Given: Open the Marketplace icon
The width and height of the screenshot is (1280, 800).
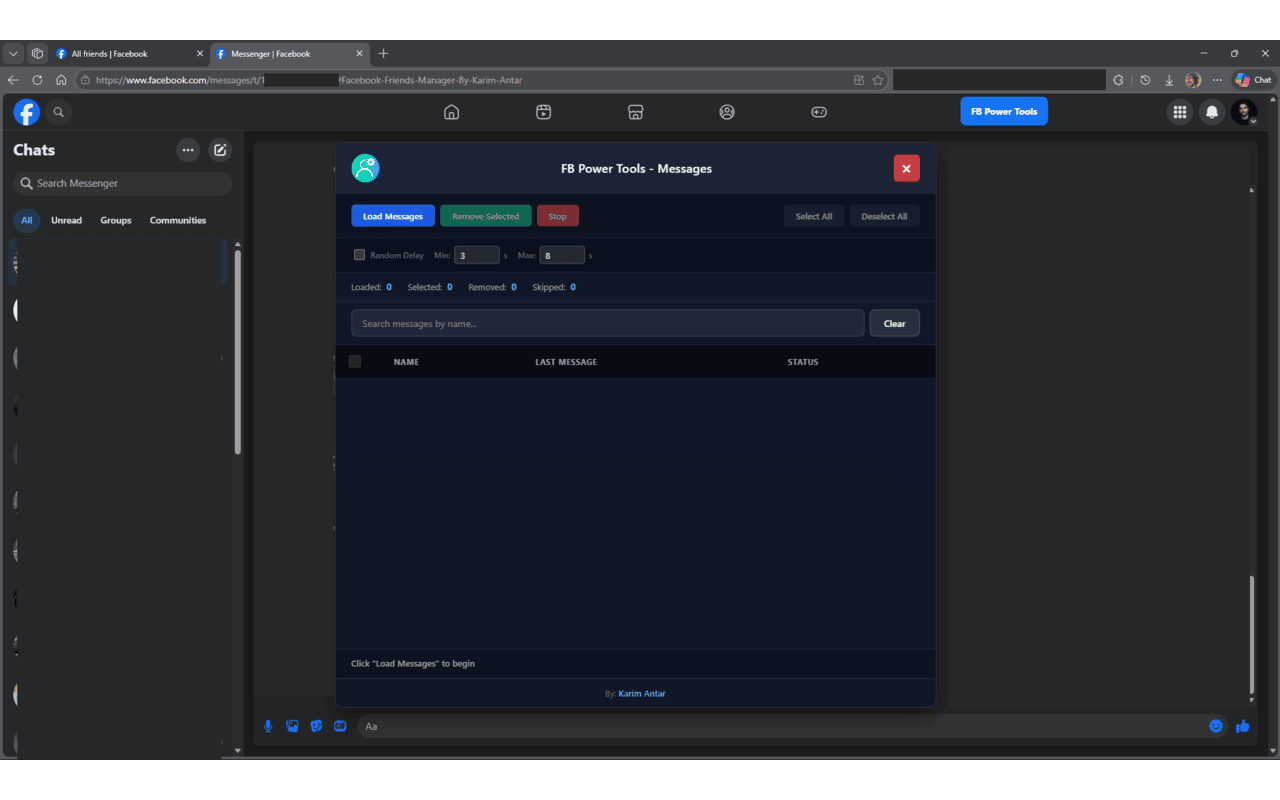Looking at the screenshot, I should (635, 112).
